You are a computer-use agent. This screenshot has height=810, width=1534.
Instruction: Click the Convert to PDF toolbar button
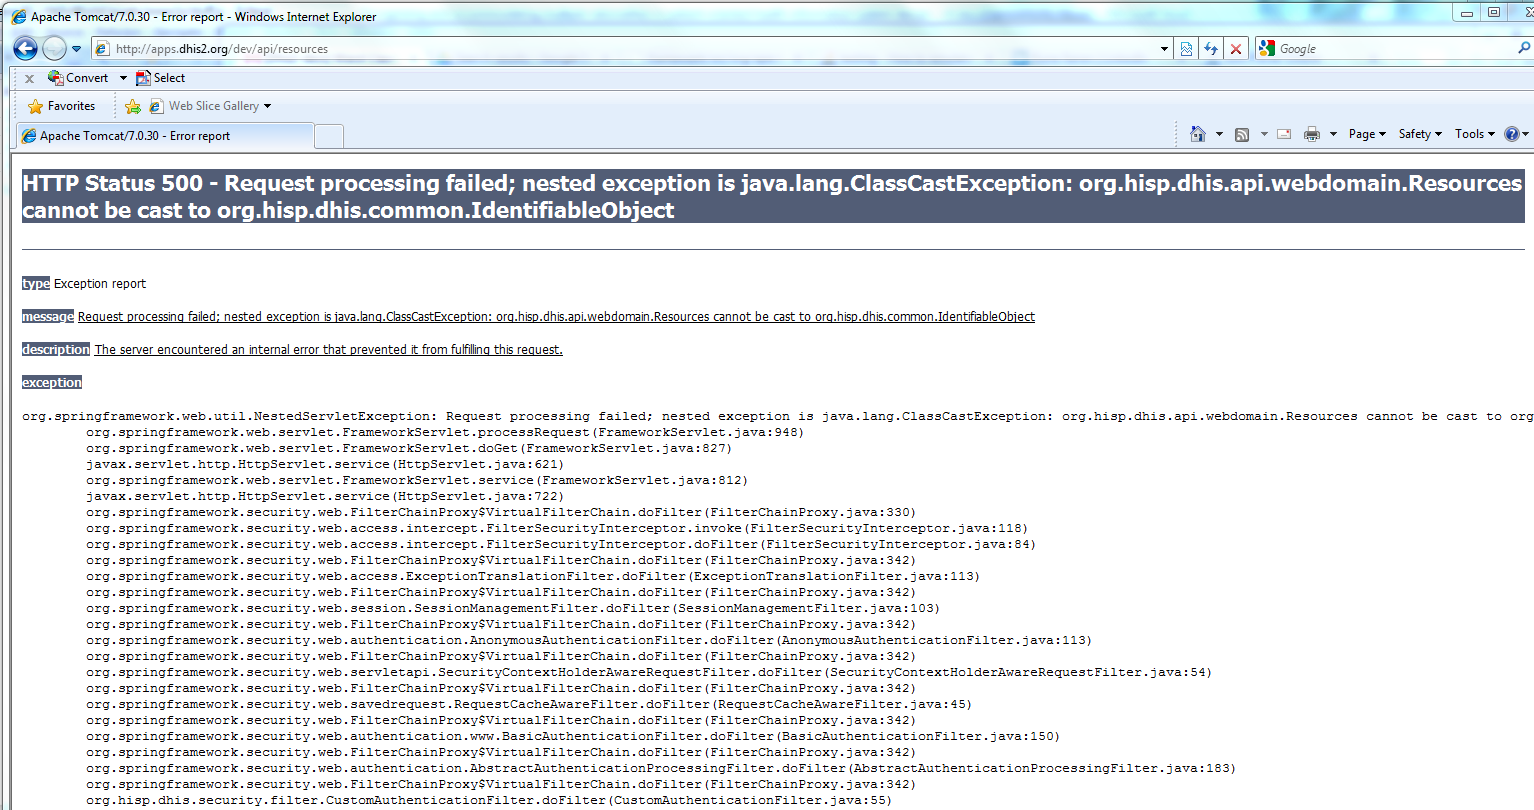(78, 78)
